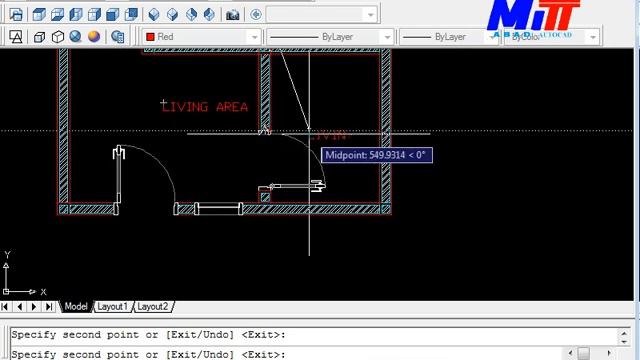Viewport: 640px width, 360px height.
Task: Set SW Isometric view
Action: point(154,15)
